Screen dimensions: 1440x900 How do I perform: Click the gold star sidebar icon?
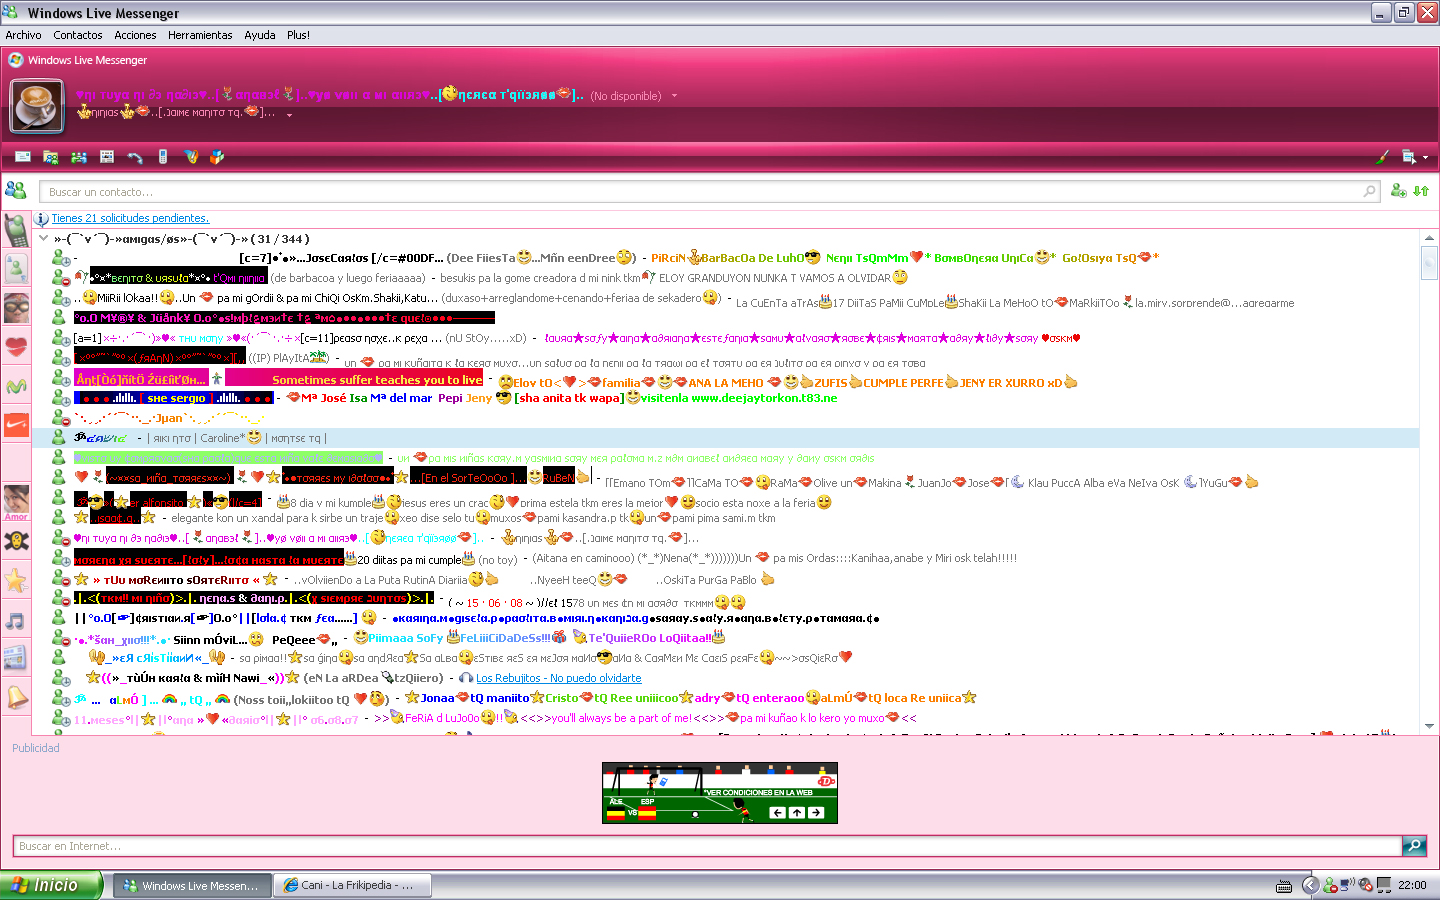tap(16, 580)
